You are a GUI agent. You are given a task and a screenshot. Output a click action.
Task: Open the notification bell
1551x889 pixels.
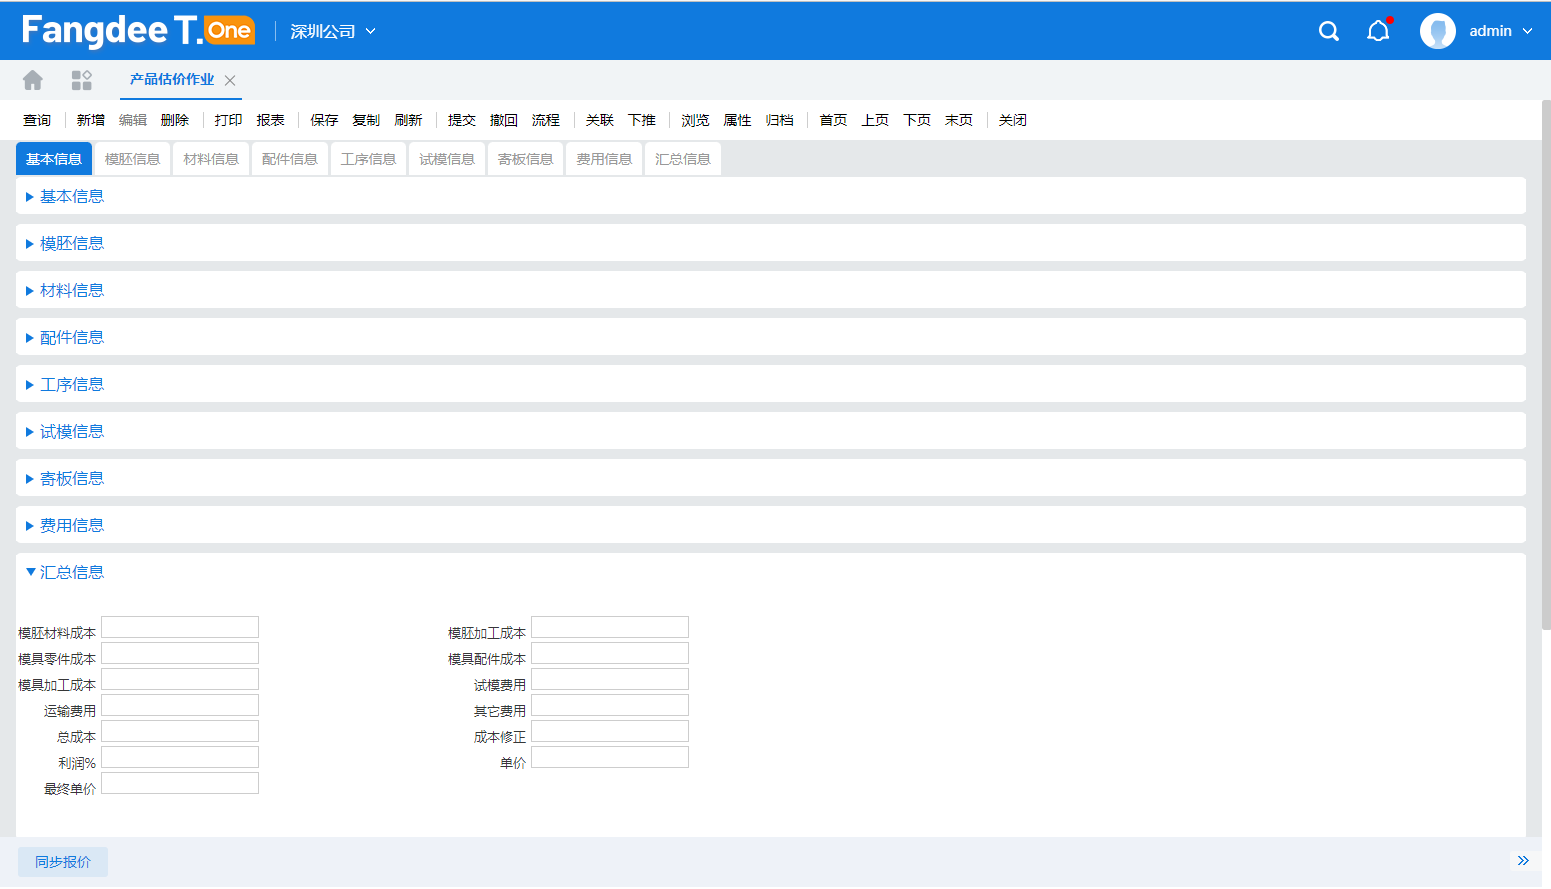click(x=1378, y=31)
